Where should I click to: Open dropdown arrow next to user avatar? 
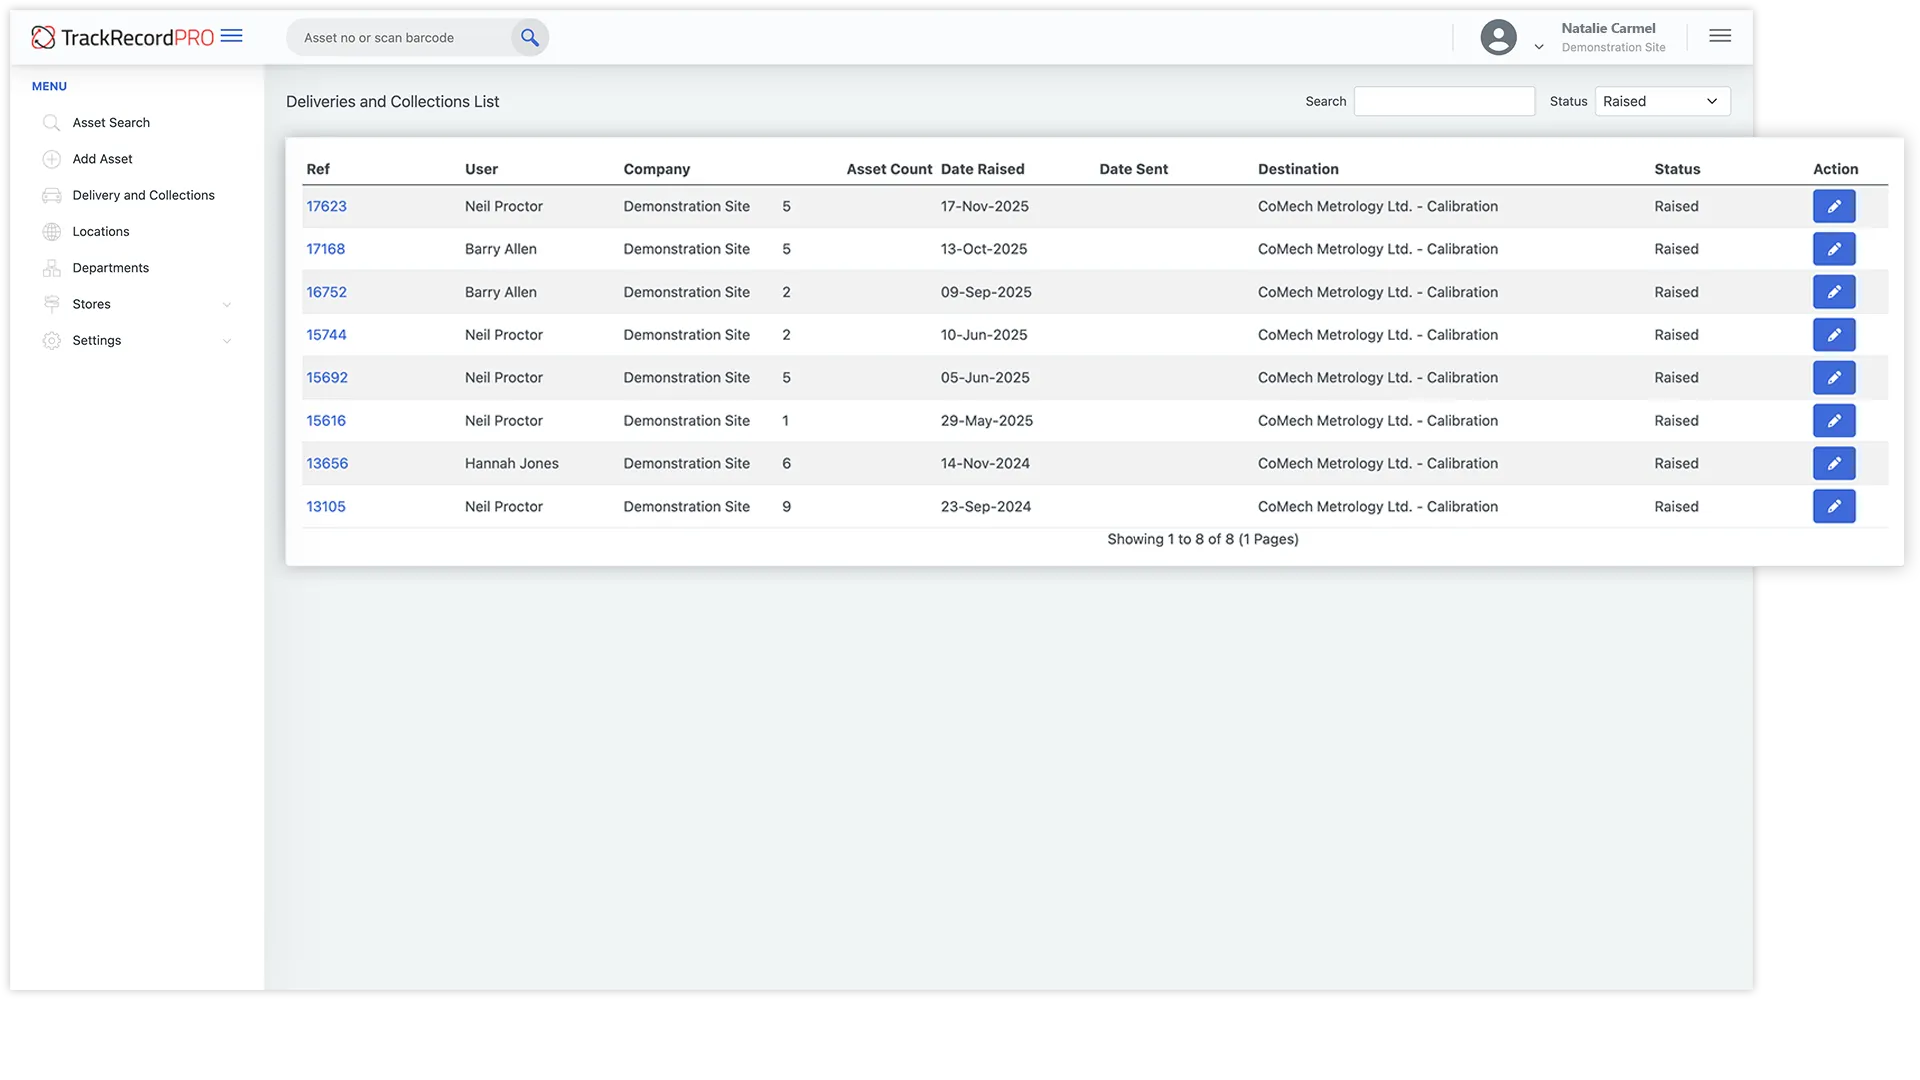click(x=1539, y=47)
